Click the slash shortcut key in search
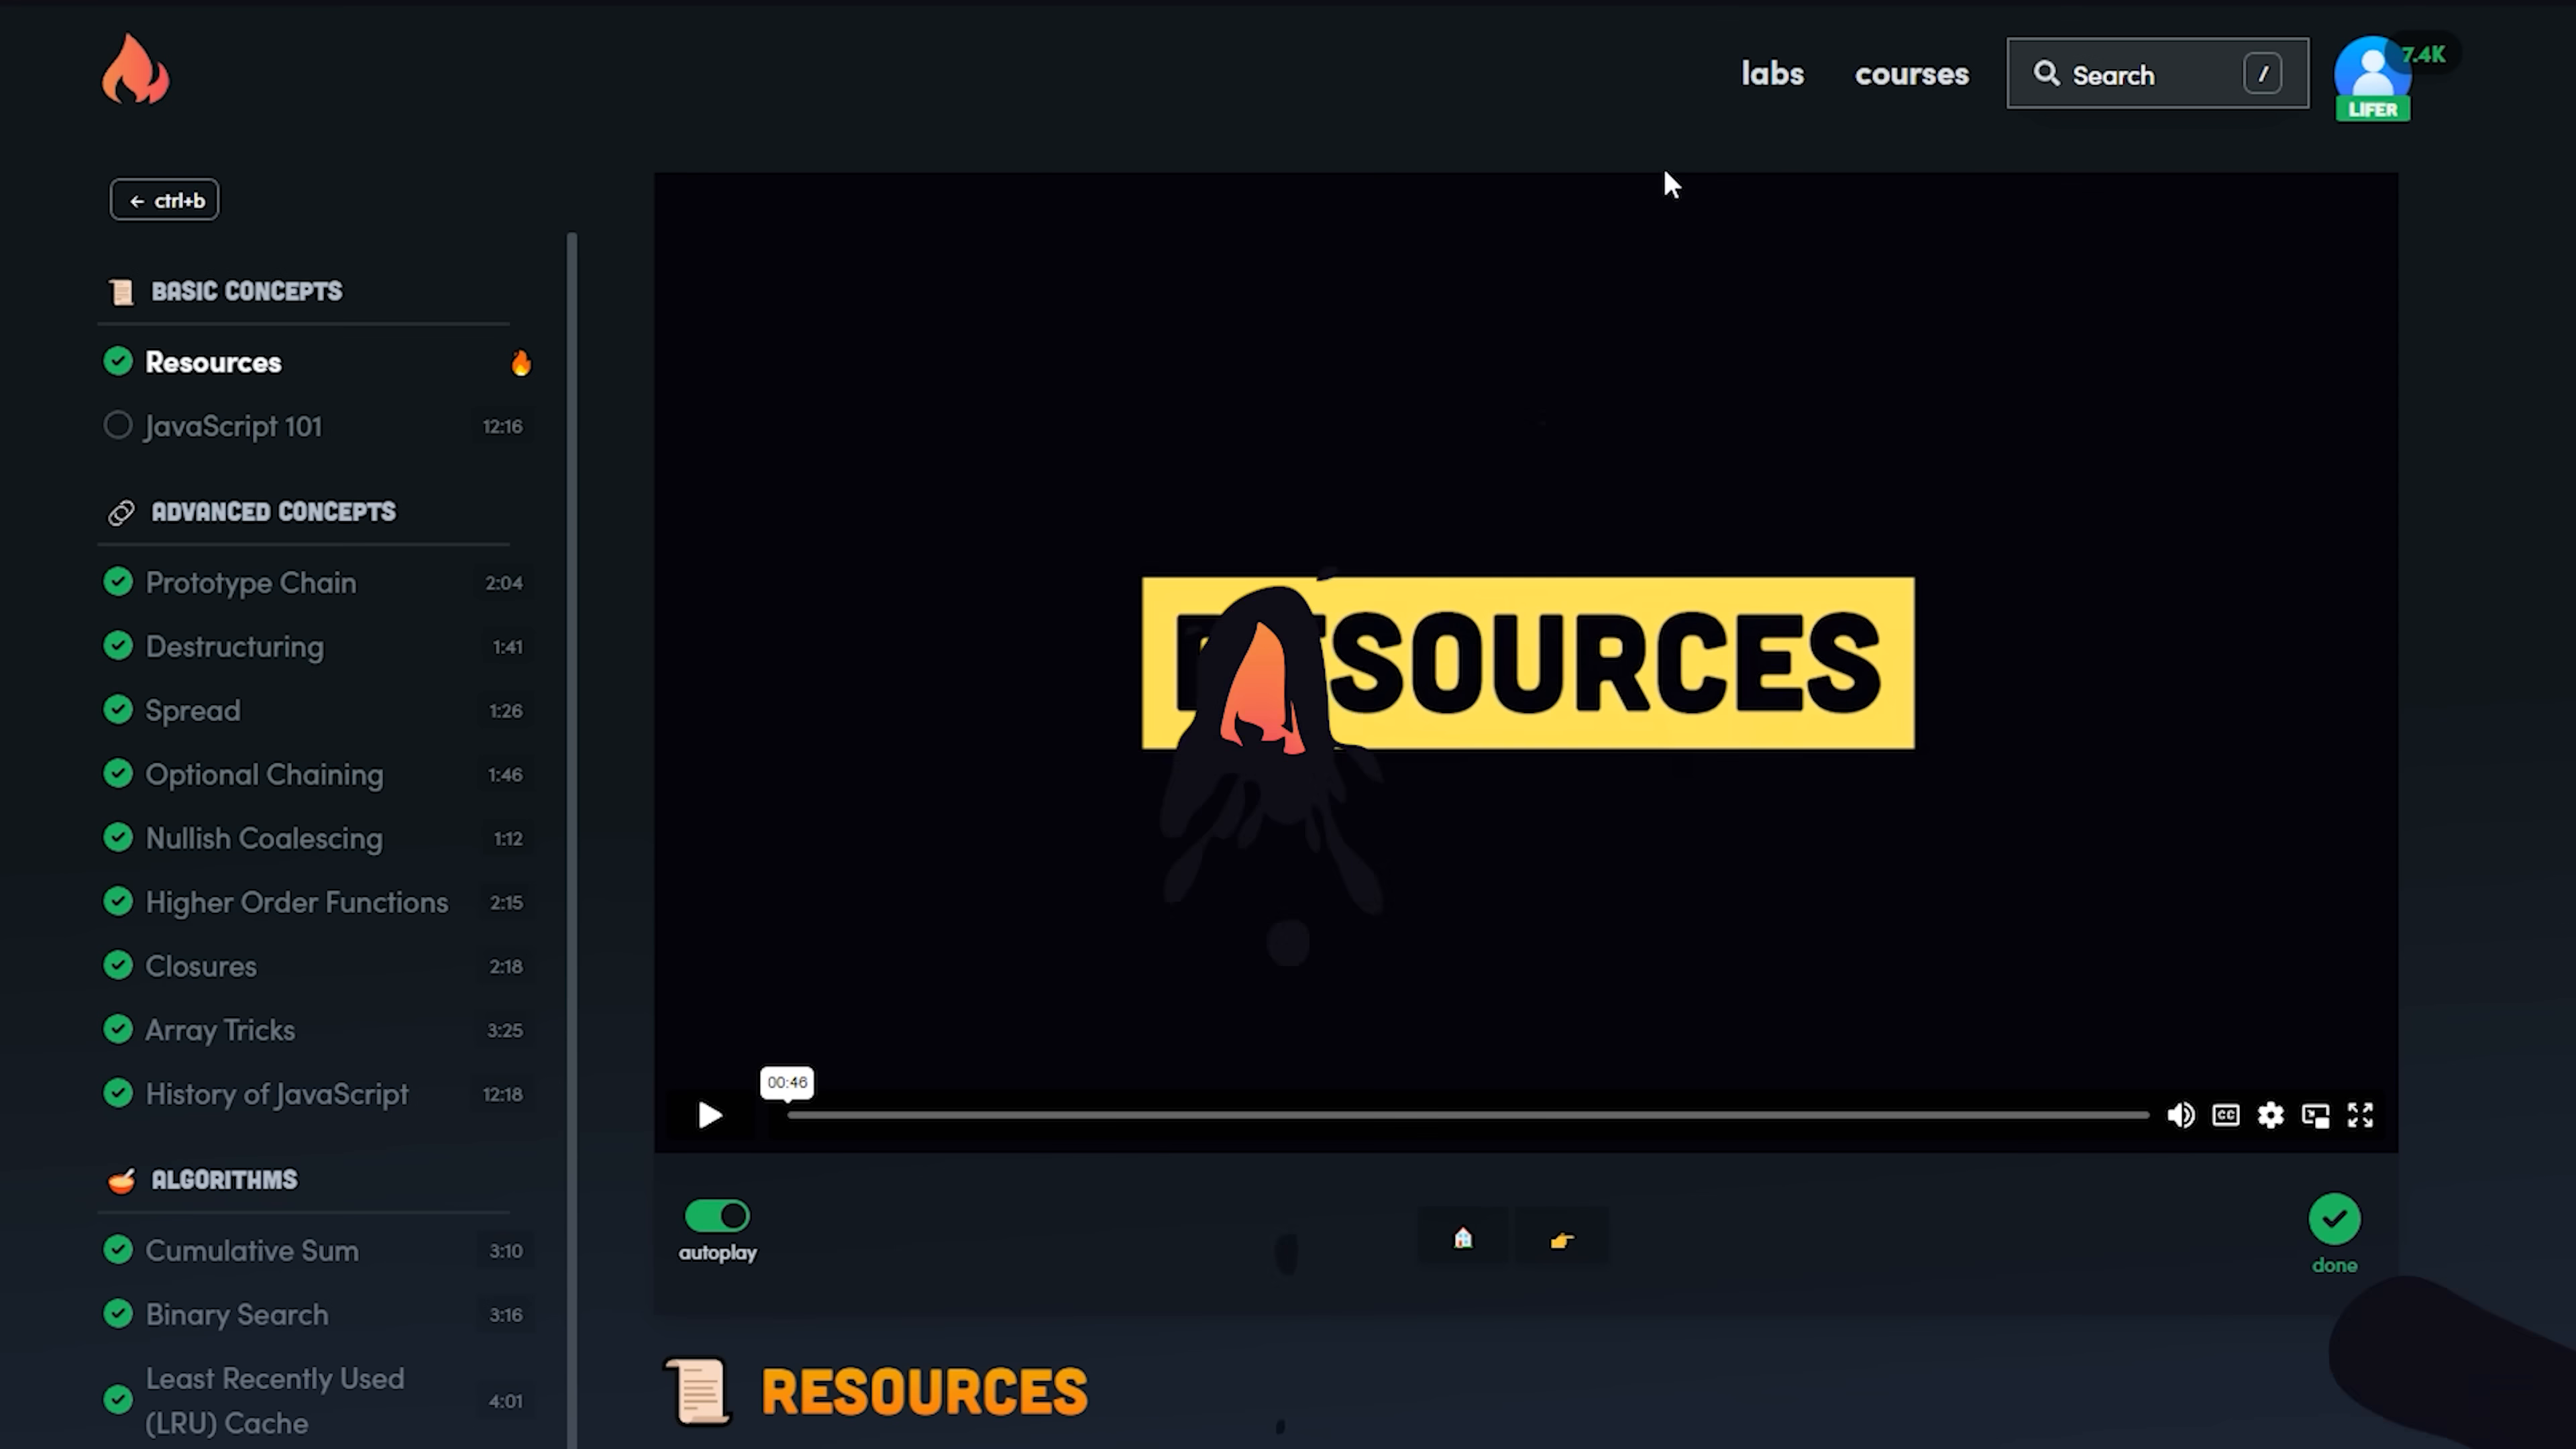The width and height of the screenshot is (2576, 1449). coord(2262,74)
